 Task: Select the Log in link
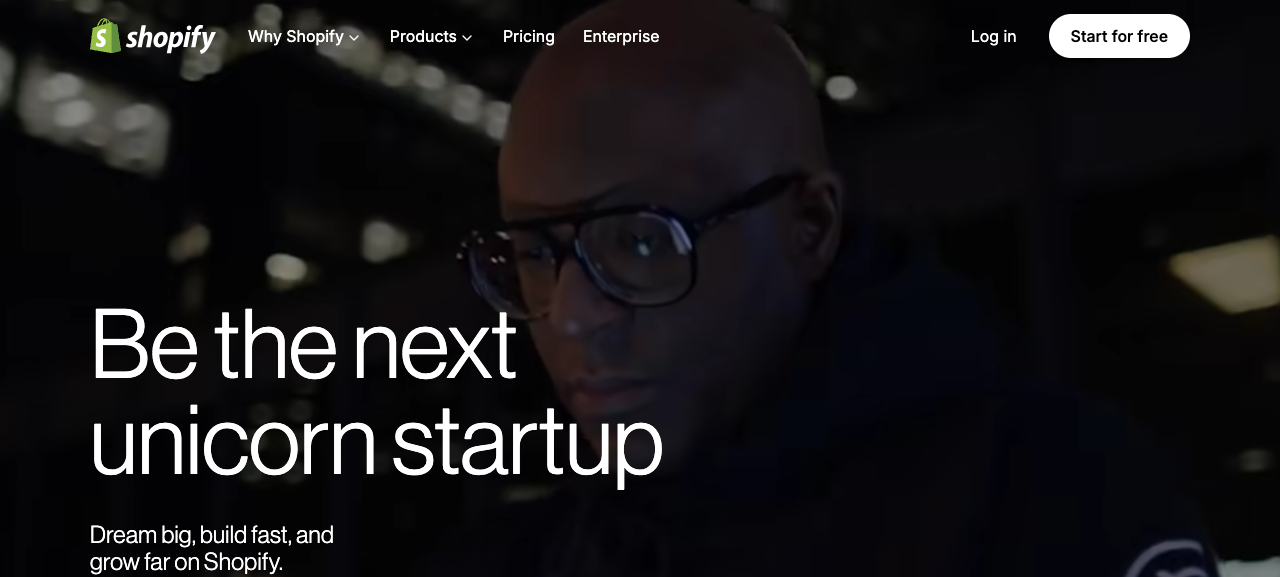pos(993,36)
